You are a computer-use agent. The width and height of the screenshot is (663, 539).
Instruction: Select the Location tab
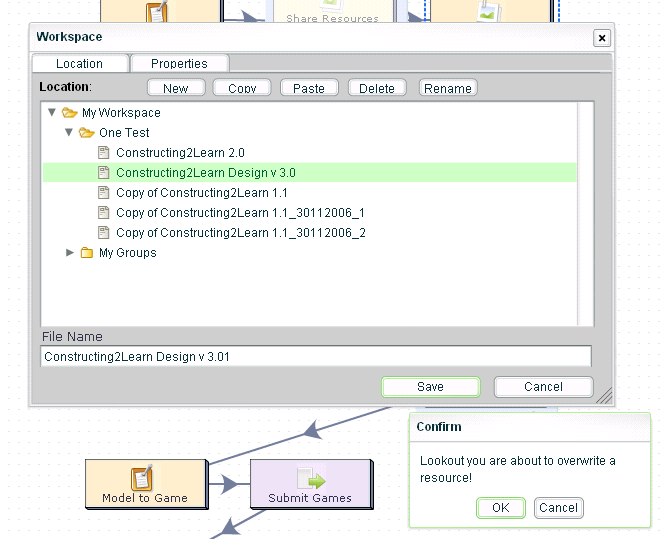click(x=79, y=63)
